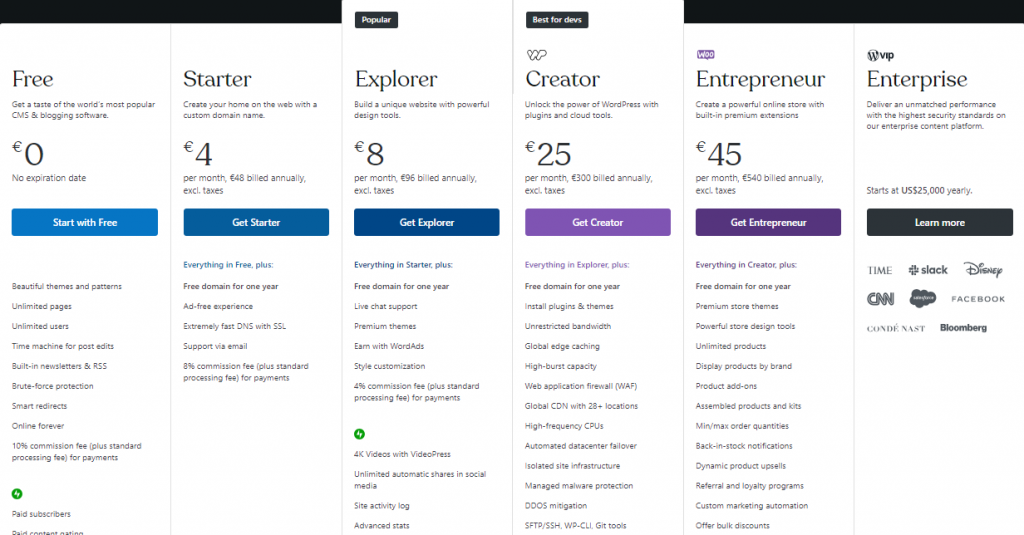Click the WordPress VIP logo above Enterprise

click(x=880, y=56)
